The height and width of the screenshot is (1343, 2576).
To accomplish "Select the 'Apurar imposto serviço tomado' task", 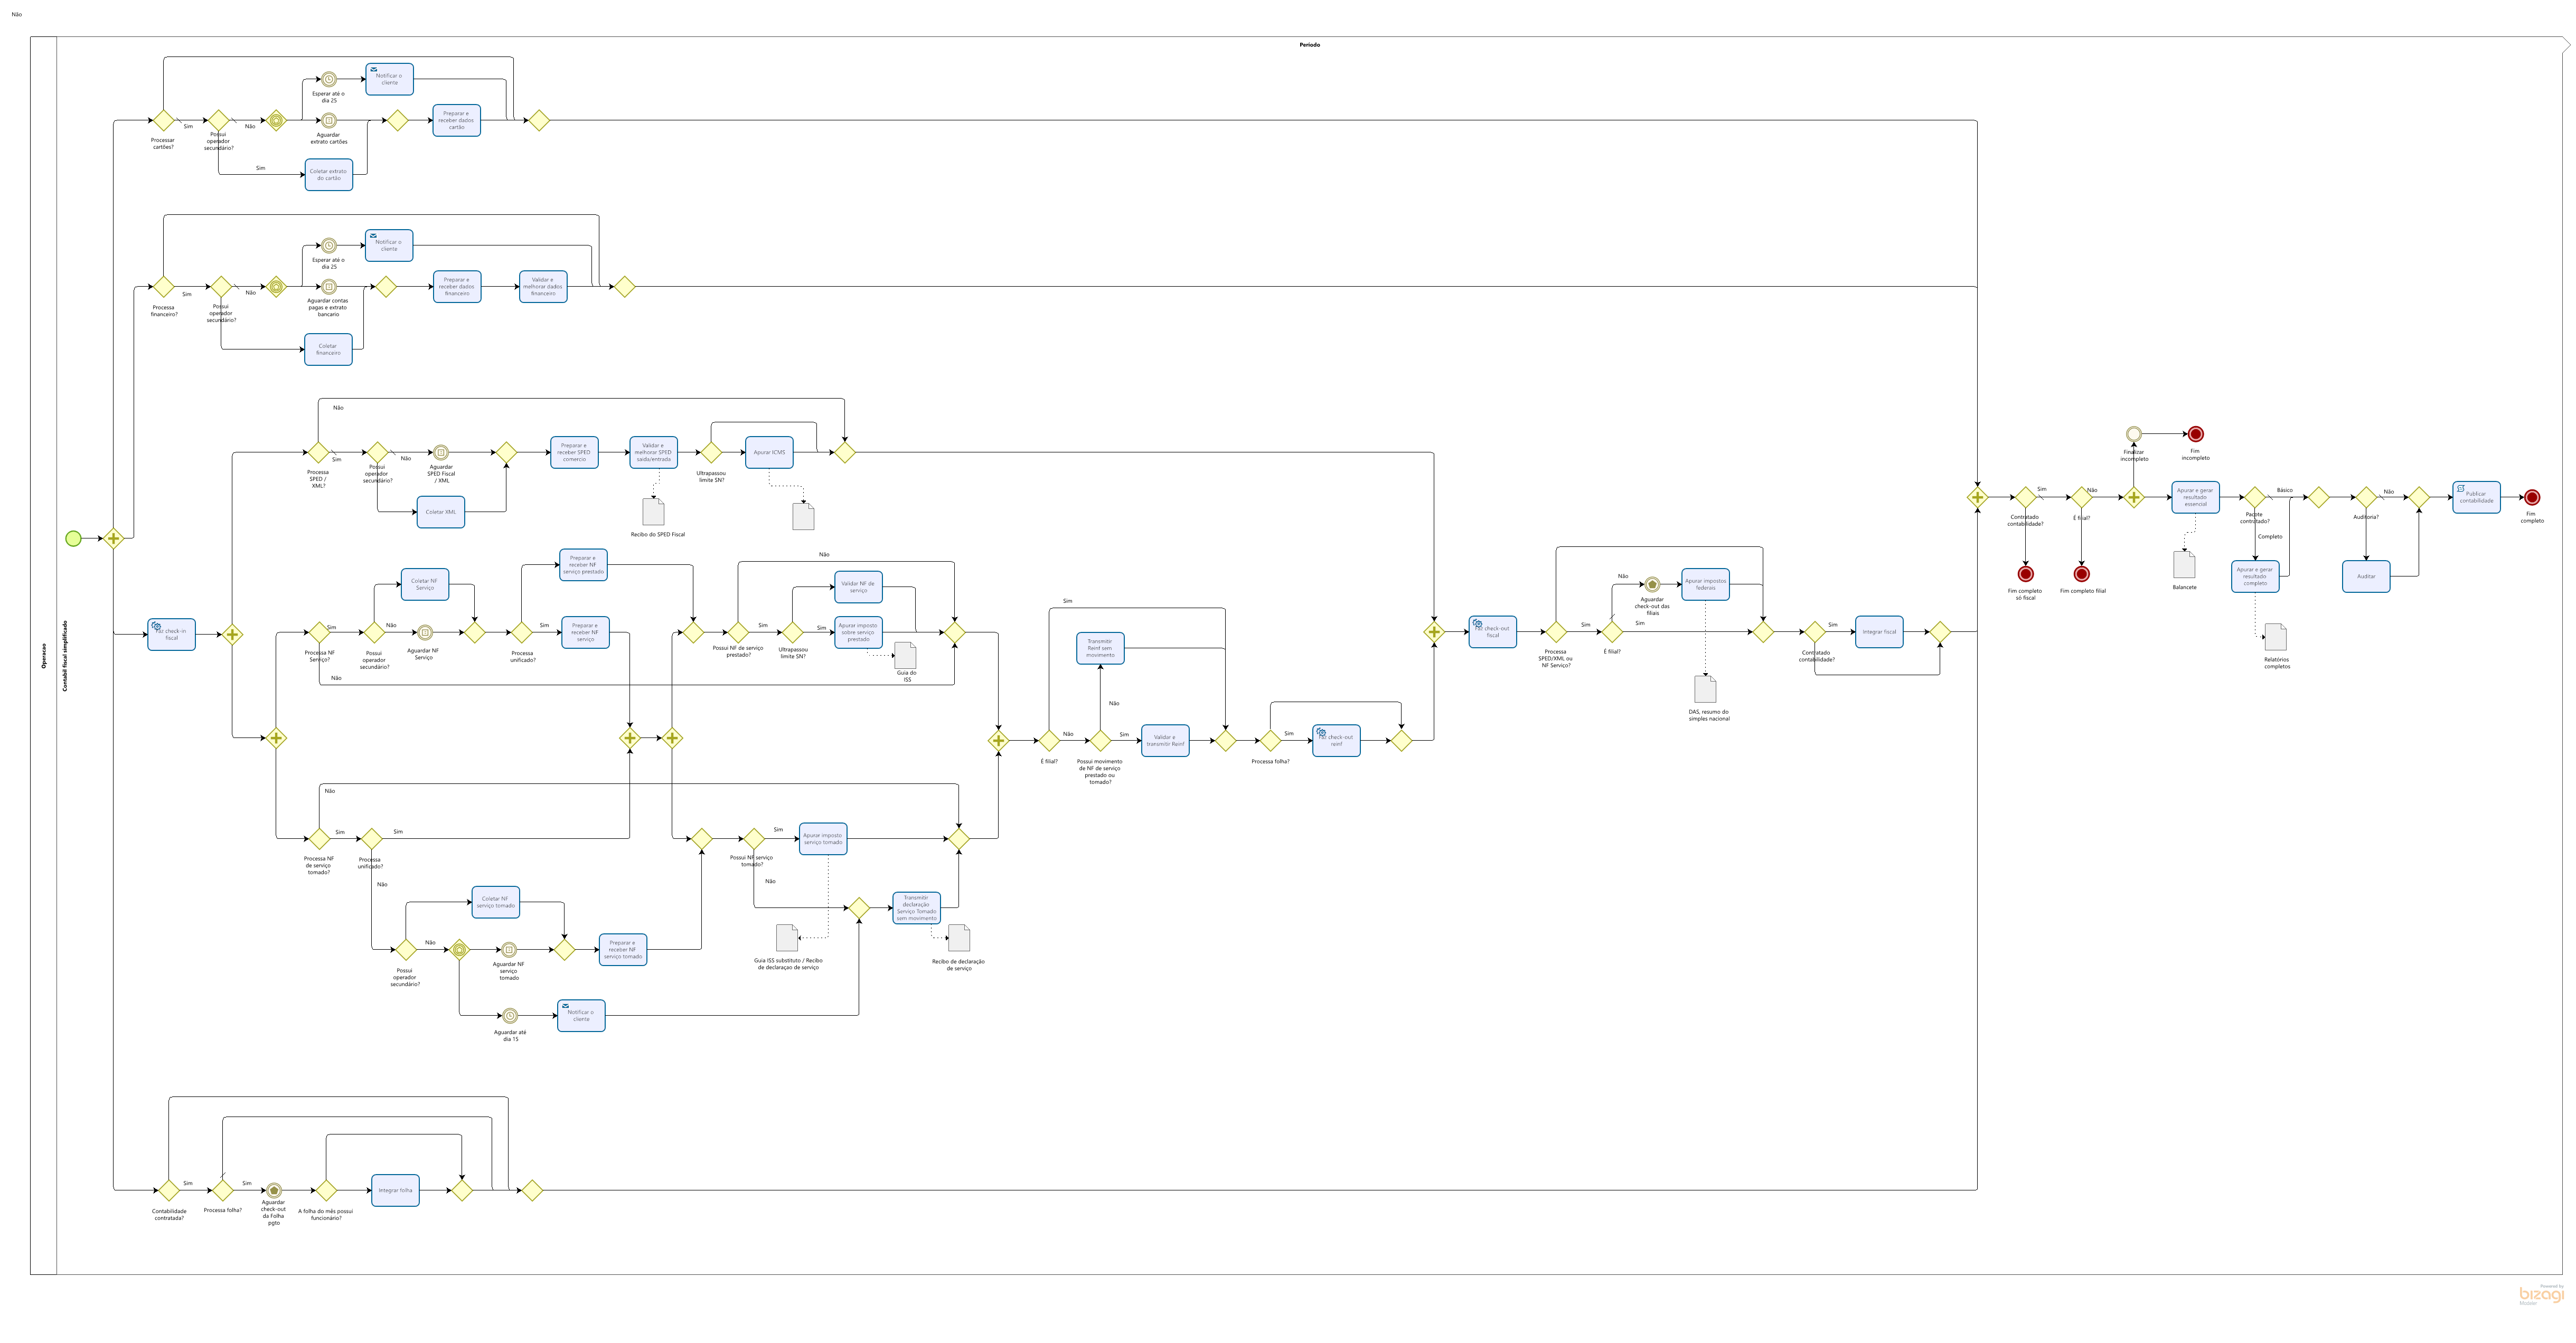I will point(823,839).
